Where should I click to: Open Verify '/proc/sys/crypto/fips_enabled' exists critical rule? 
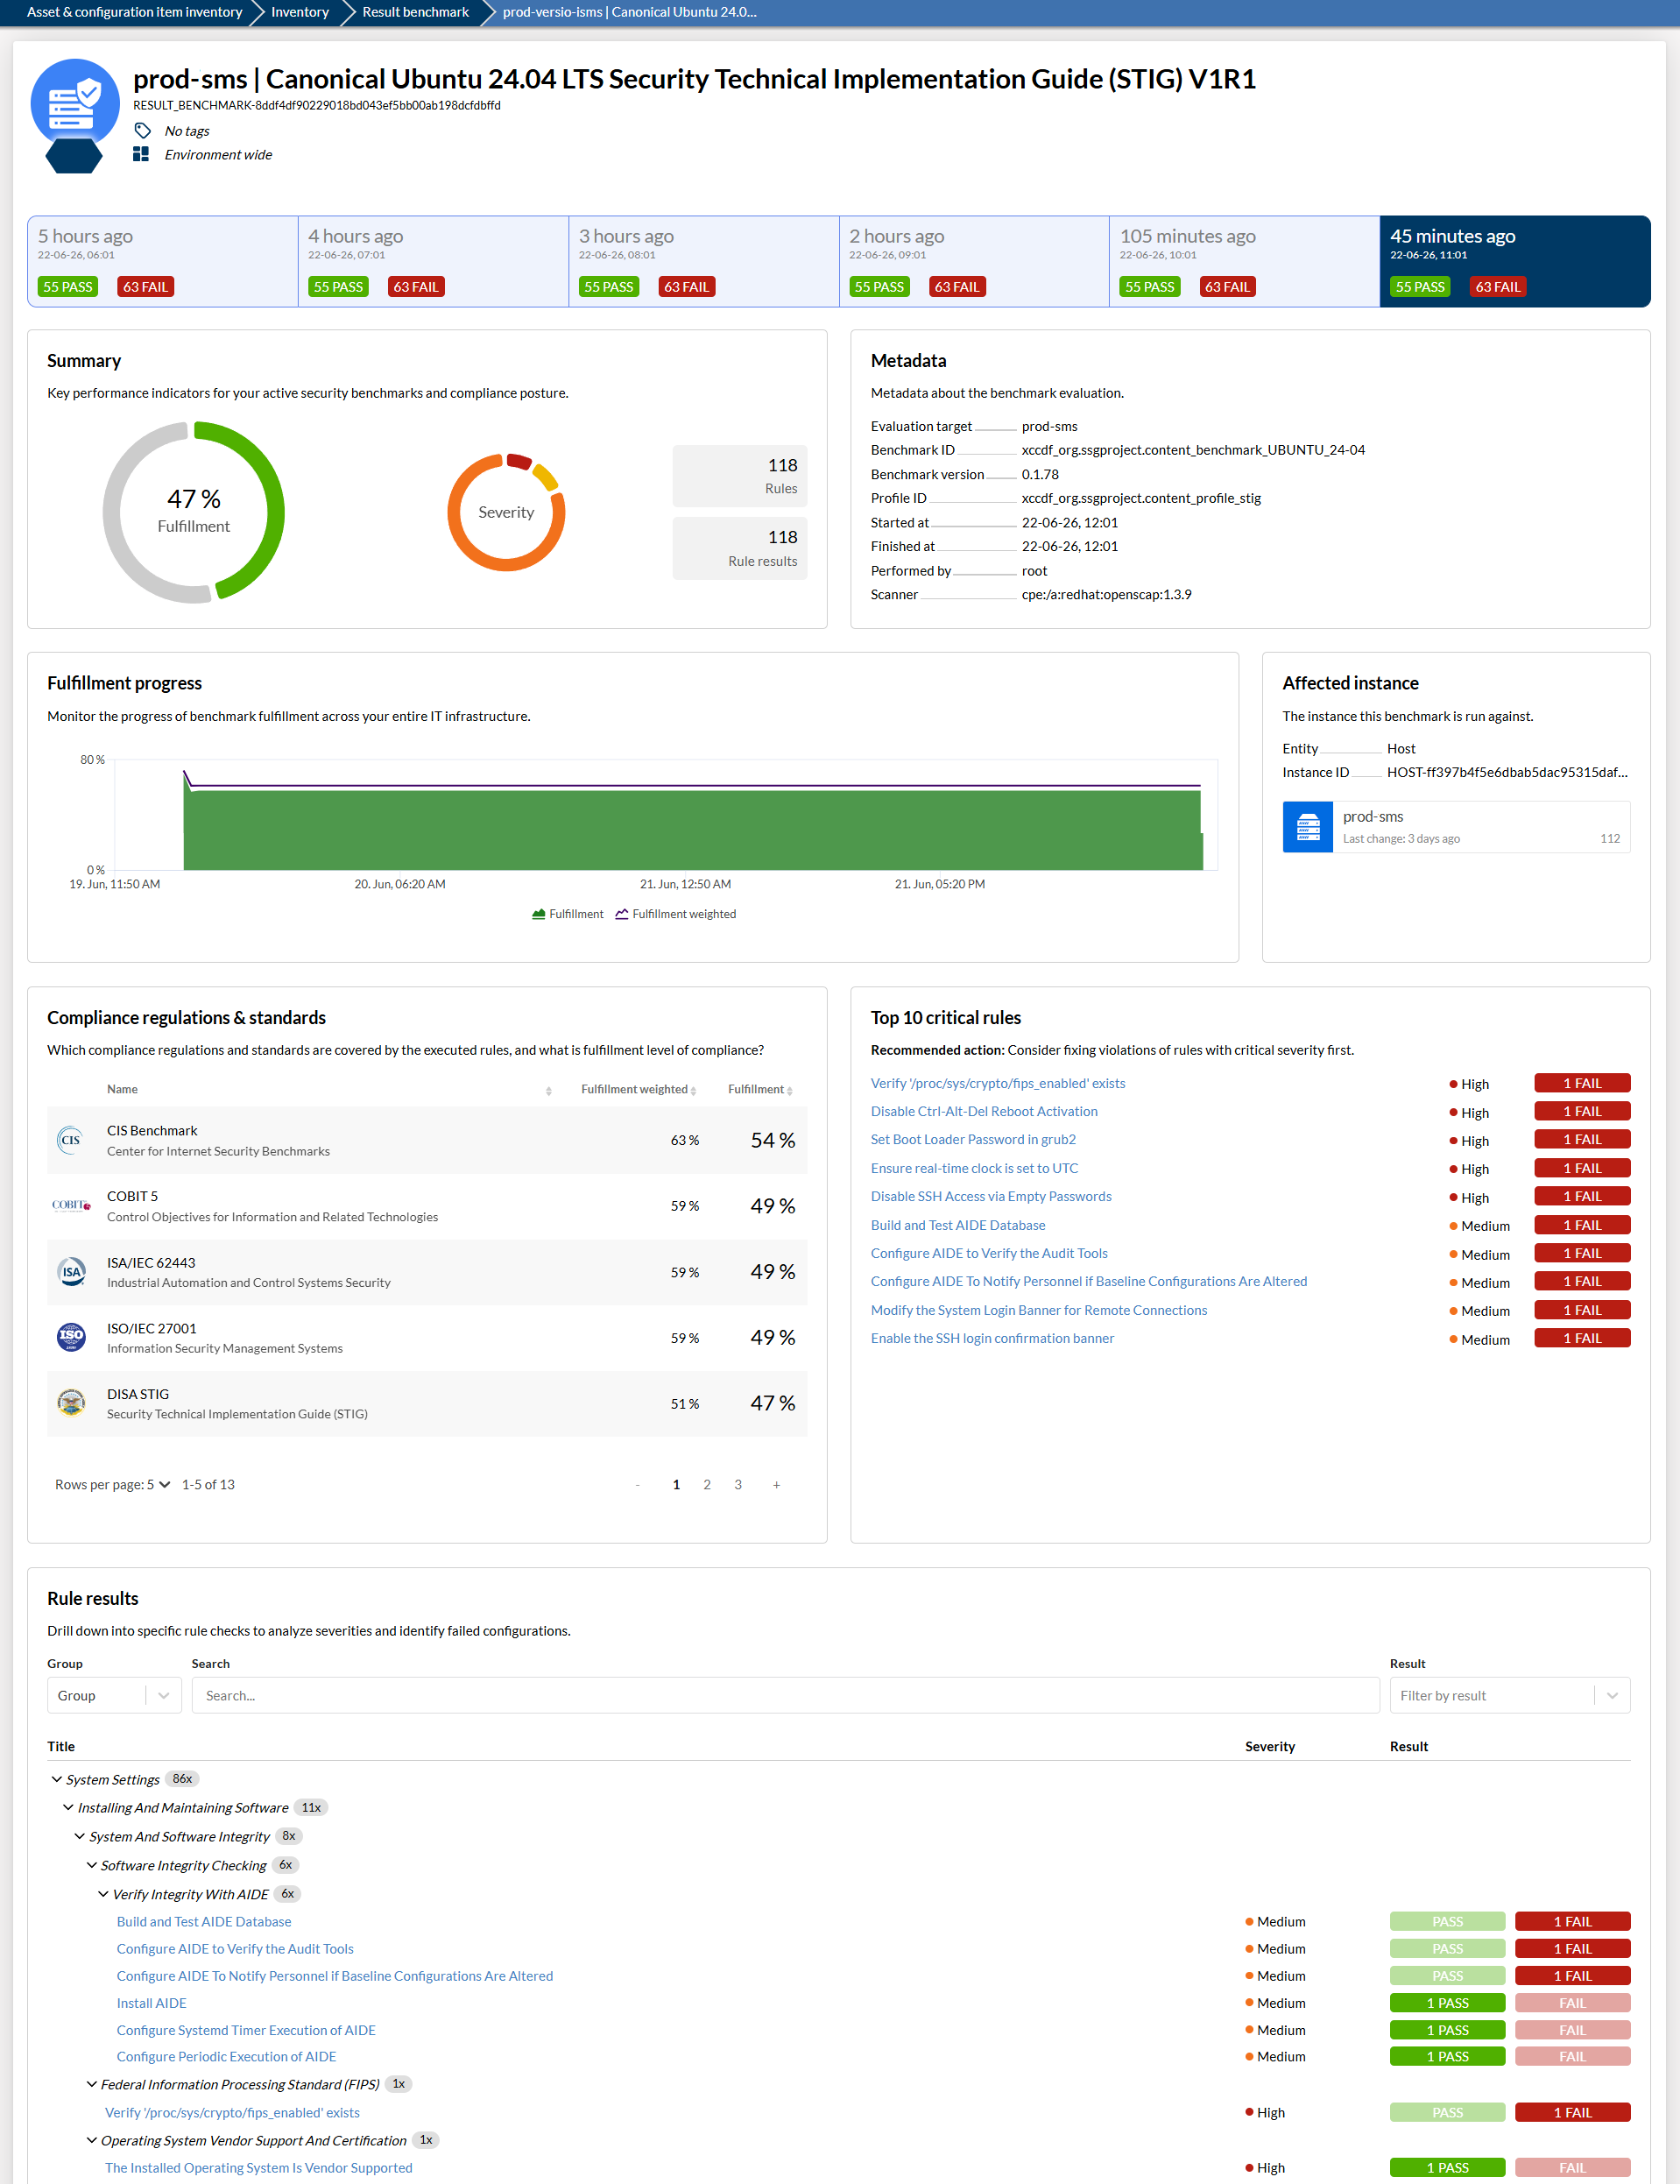coord(998,1083)
